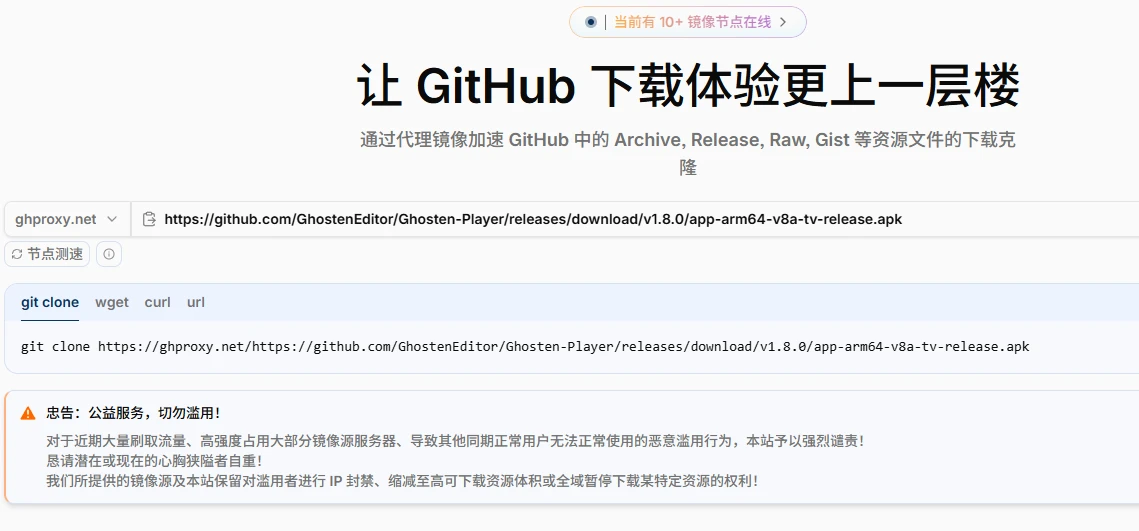The width and height of the screenshot is (1139, 531).
Task: Click the info circle icon
Action: (x=109, y=254)
